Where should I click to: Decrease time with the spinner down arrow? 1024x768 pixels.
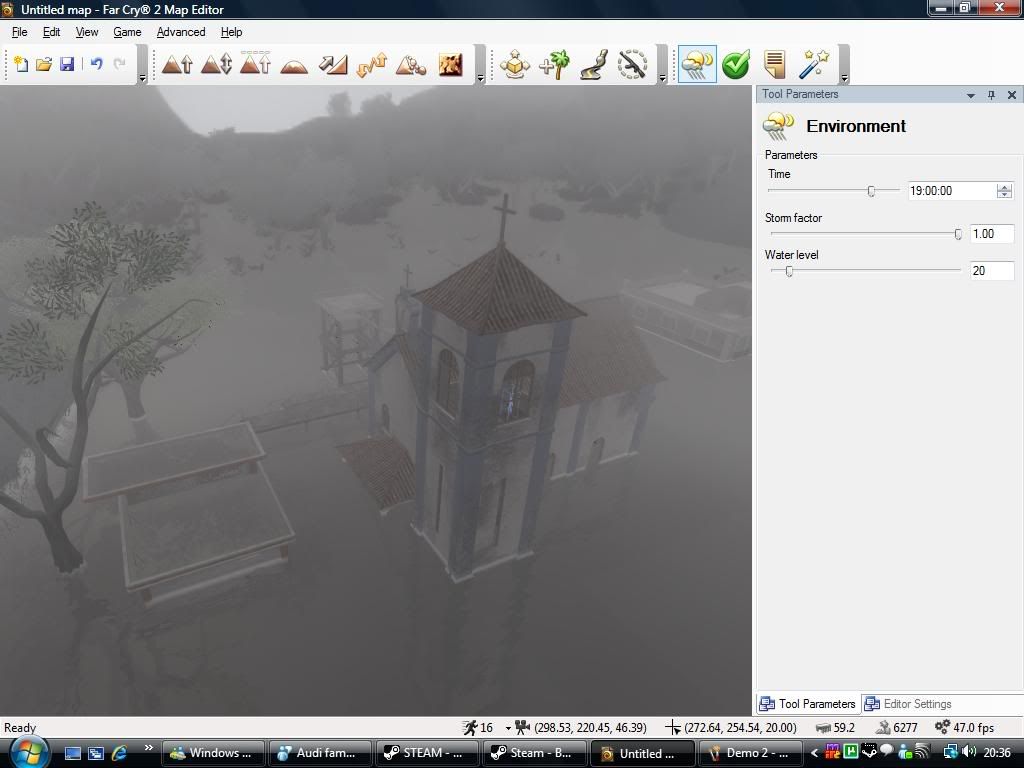pyautogui.click(x=1004, y=195)
